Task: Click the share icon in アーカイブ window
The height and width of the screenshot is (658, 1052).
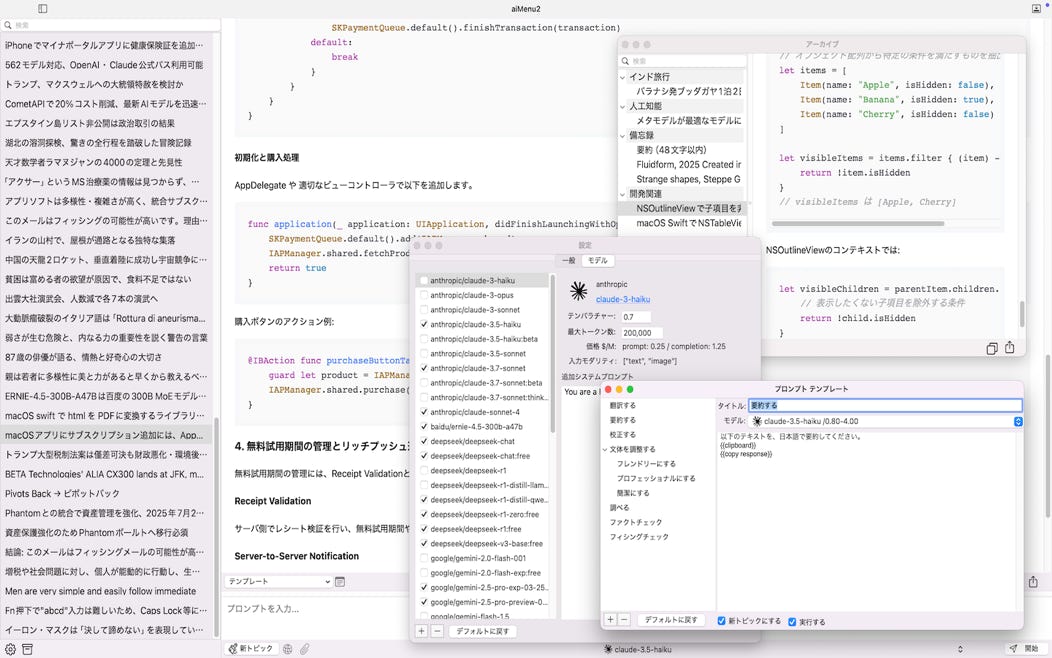Action: pyautogui.click(x=1010, y=347)
